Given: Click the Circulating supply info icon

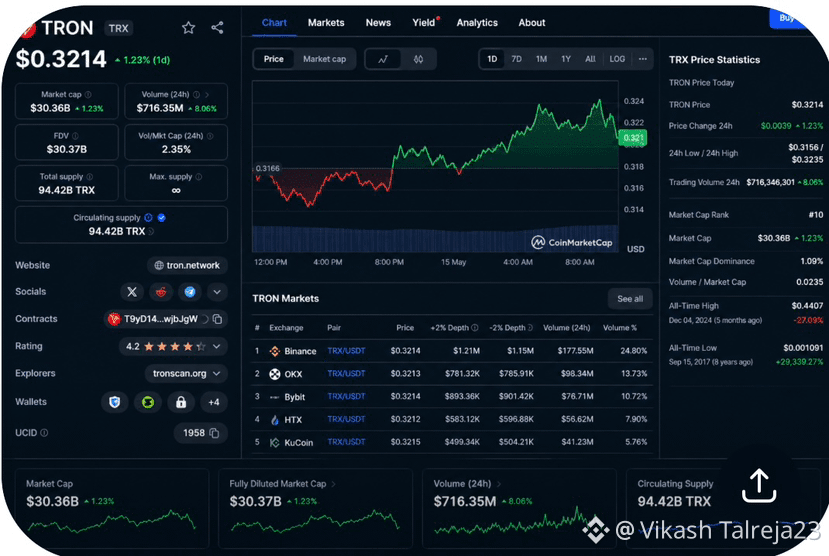Looking at the screenshot, I should [149, 218].
